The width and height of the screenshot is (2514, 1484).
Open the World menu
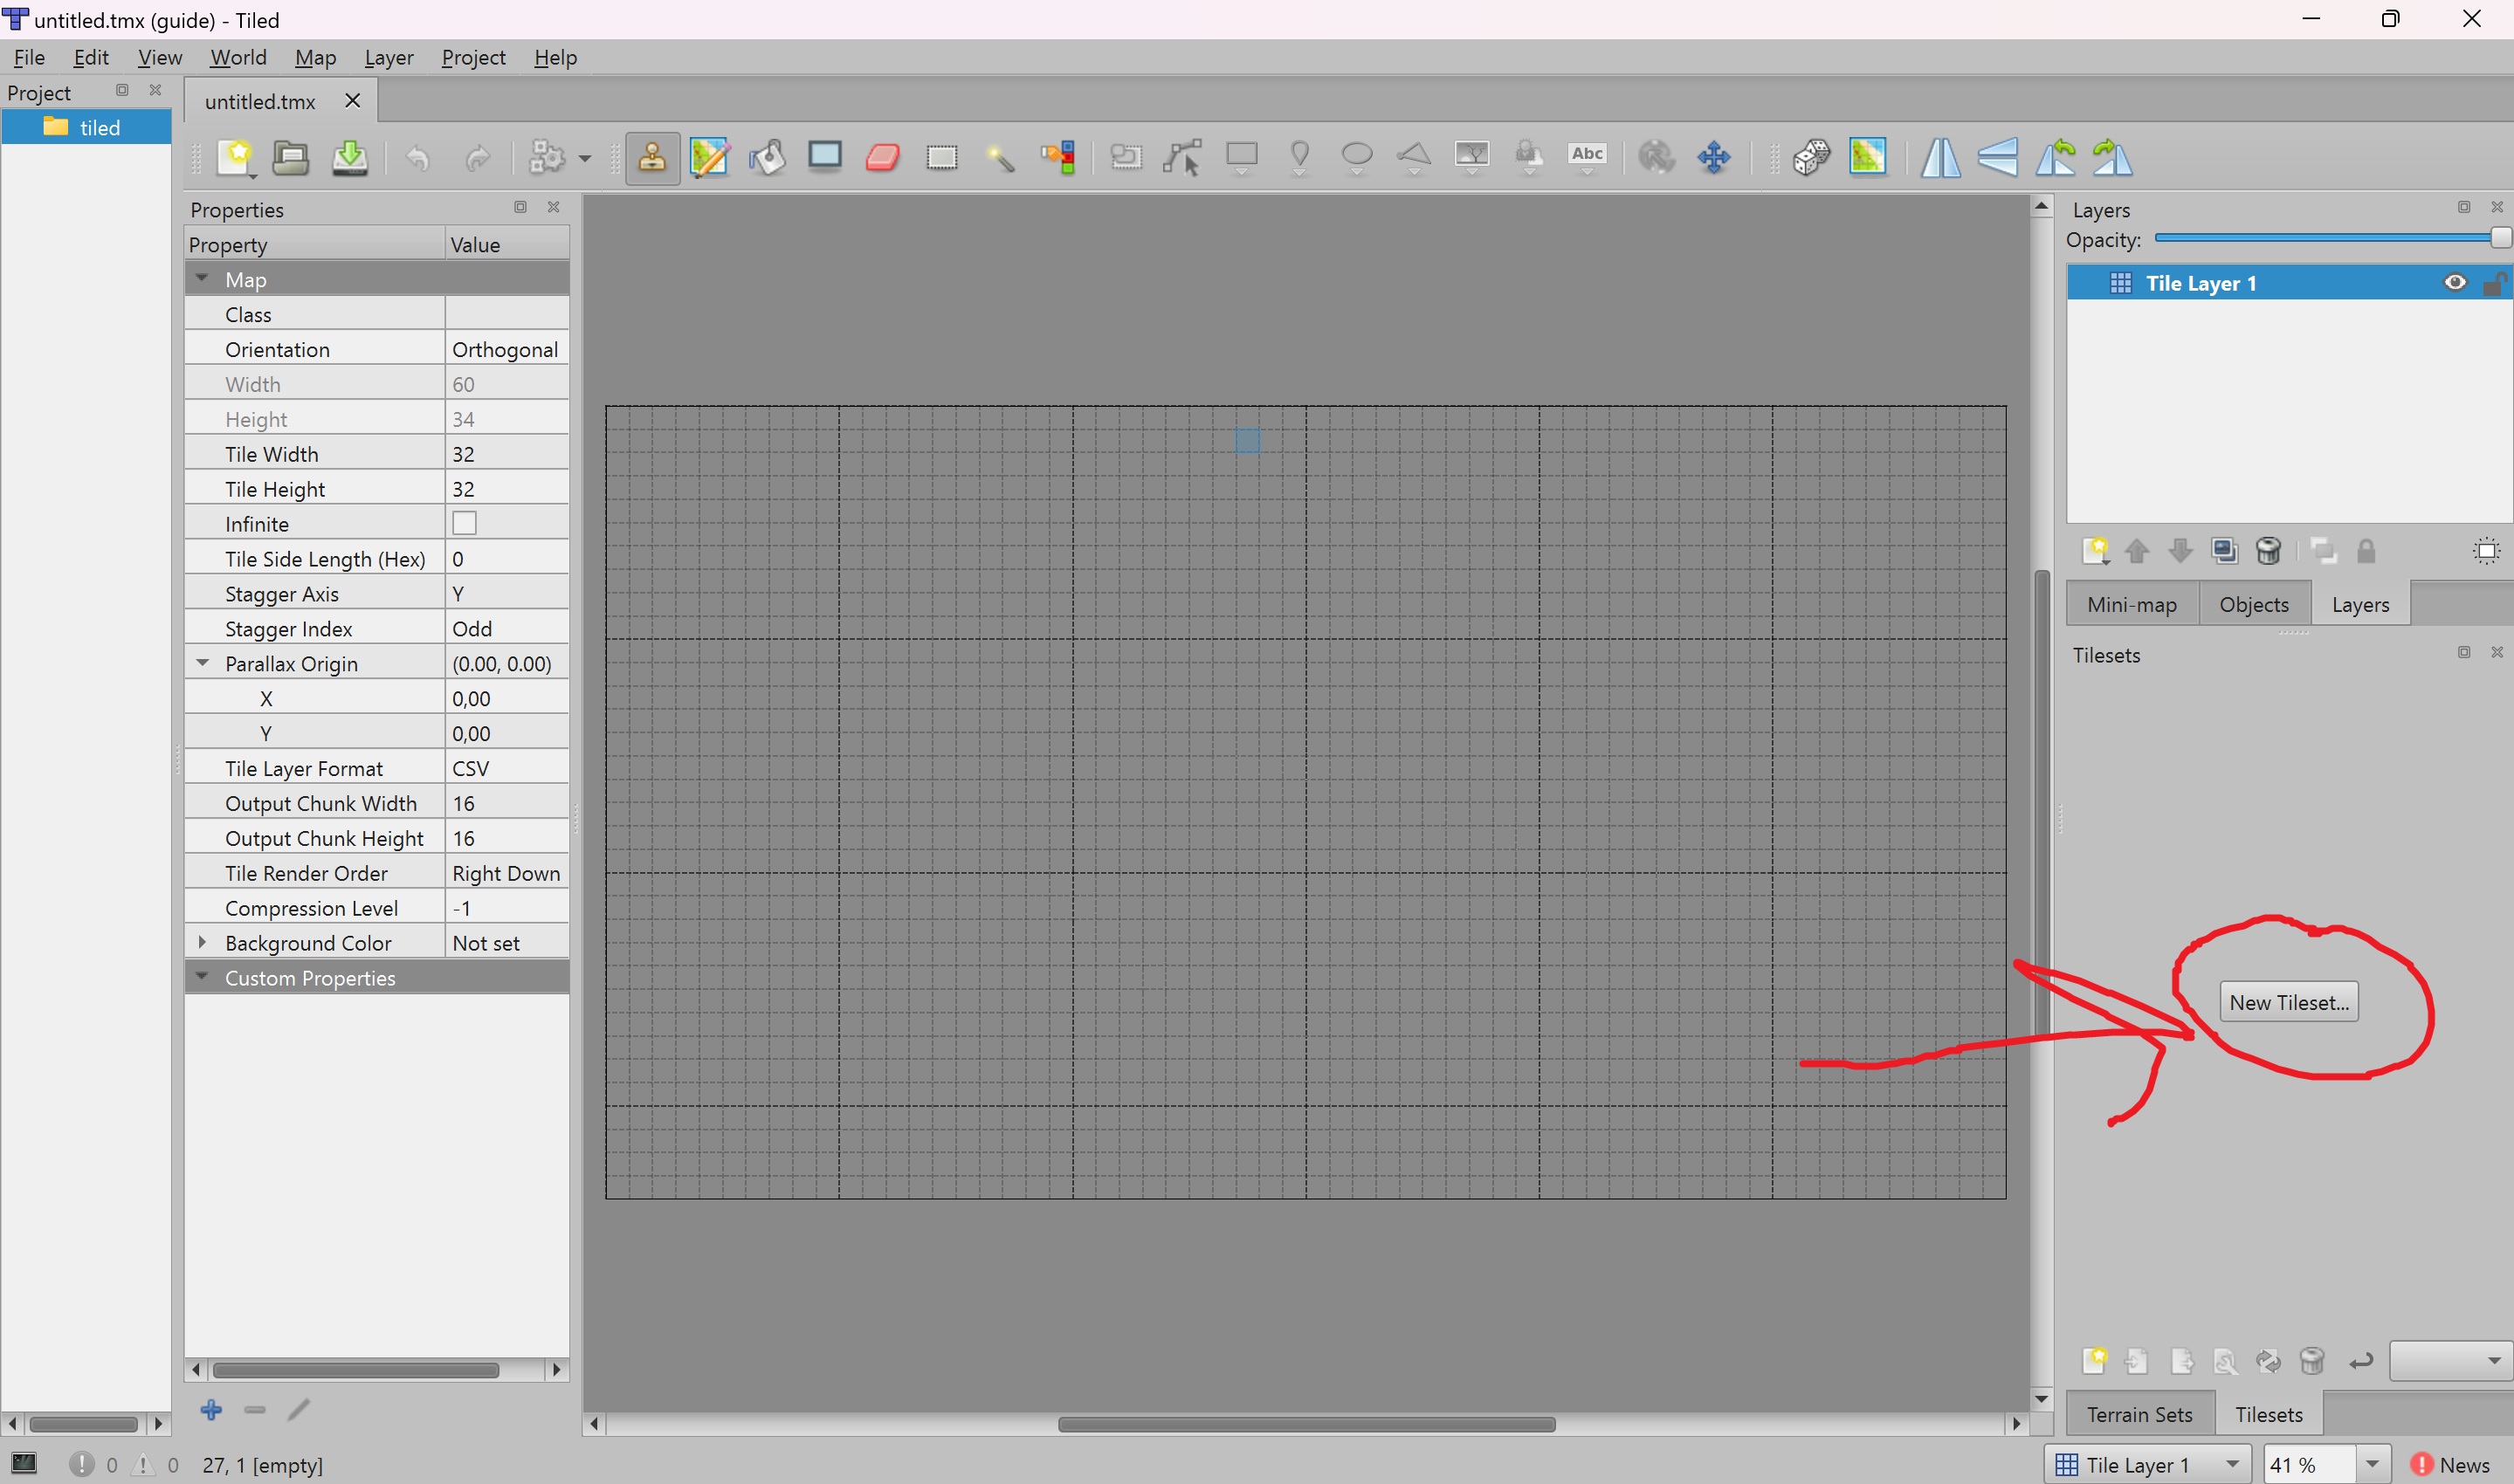coord(238,57)
